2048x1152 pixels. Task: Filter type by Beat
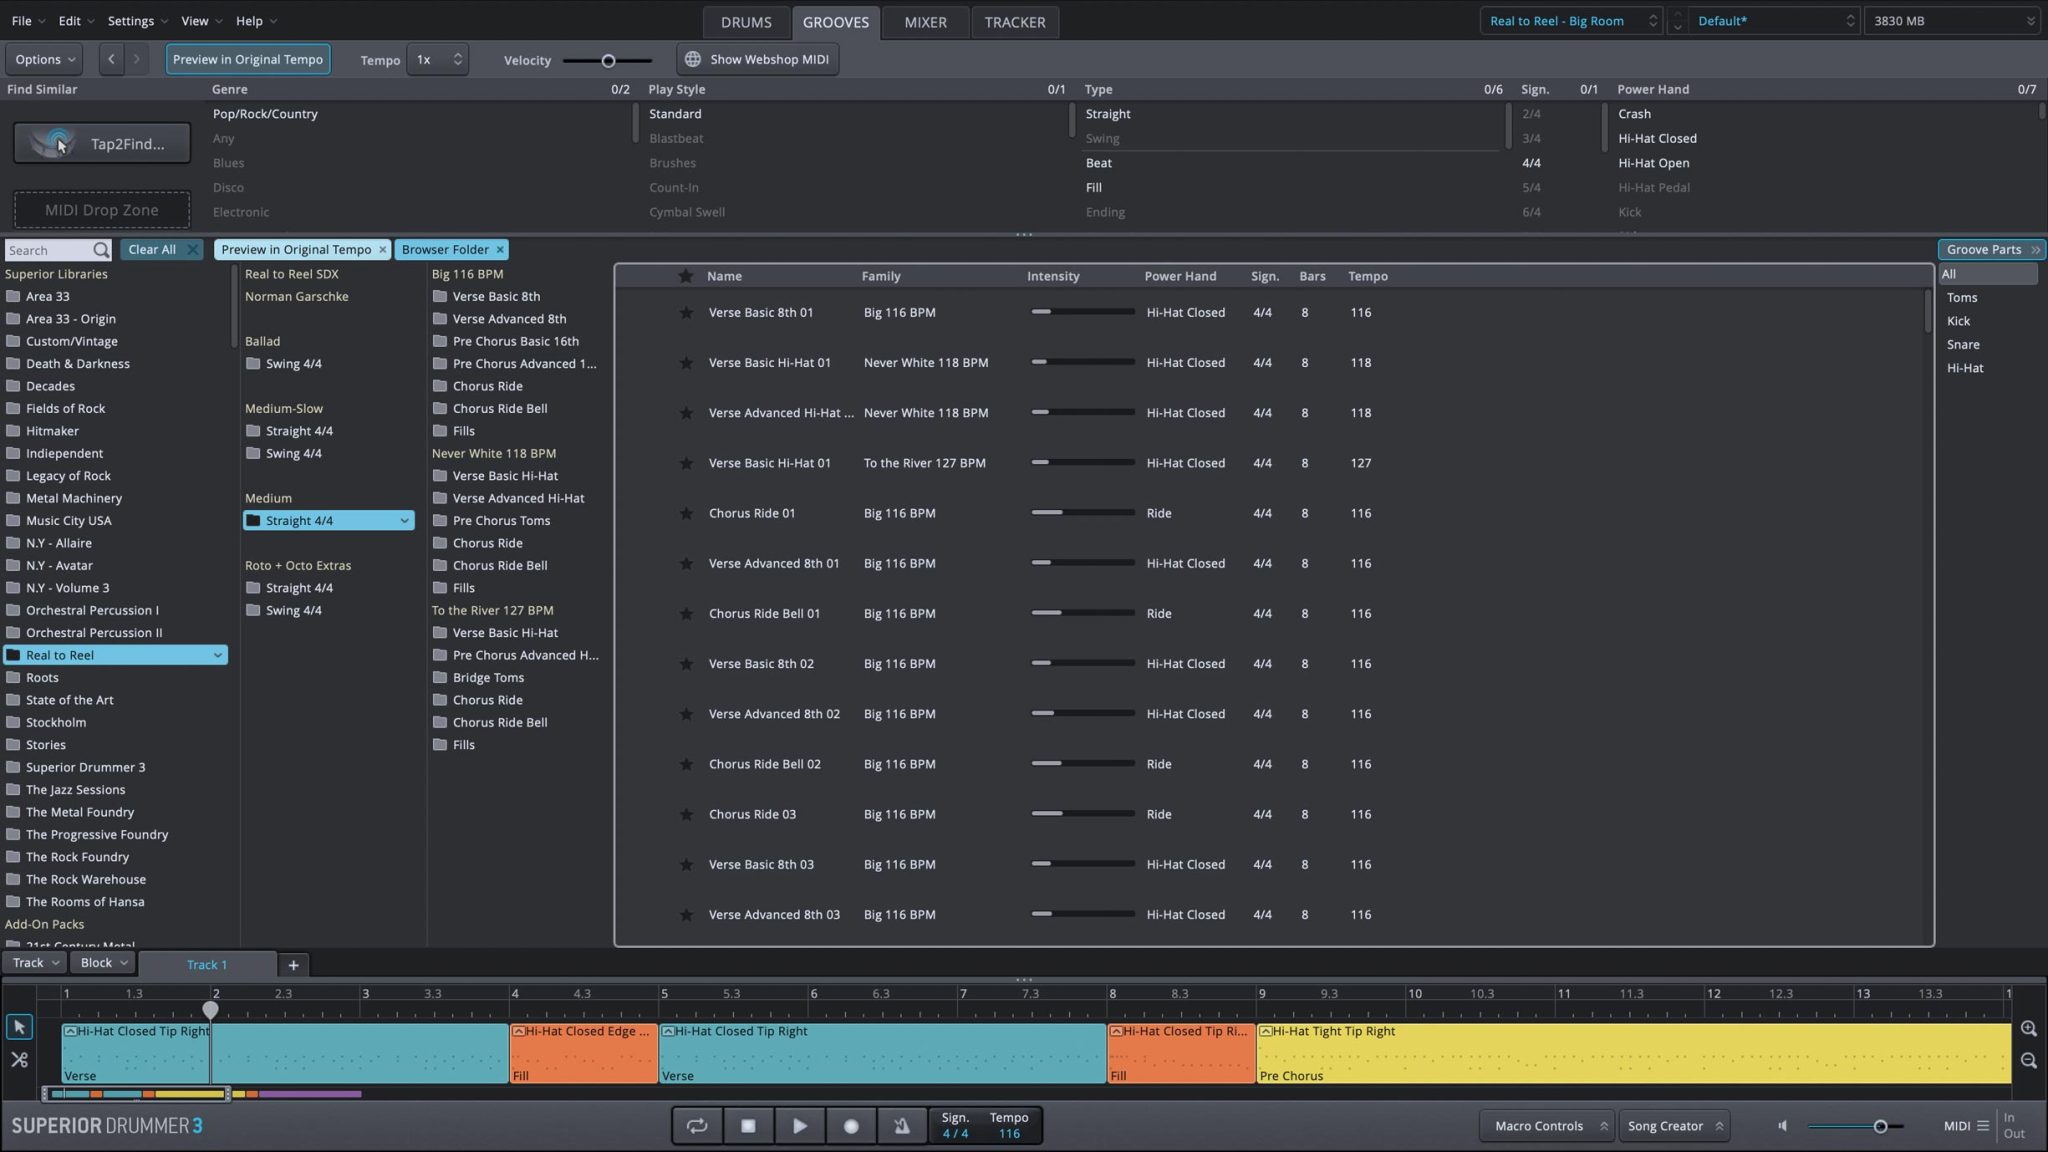click(x=1099, y=163)
